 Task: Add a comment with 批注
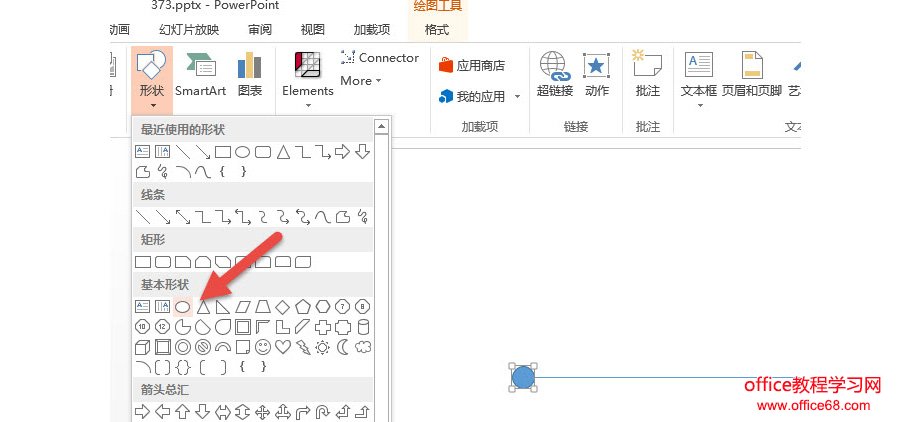(x=647, y=75)
